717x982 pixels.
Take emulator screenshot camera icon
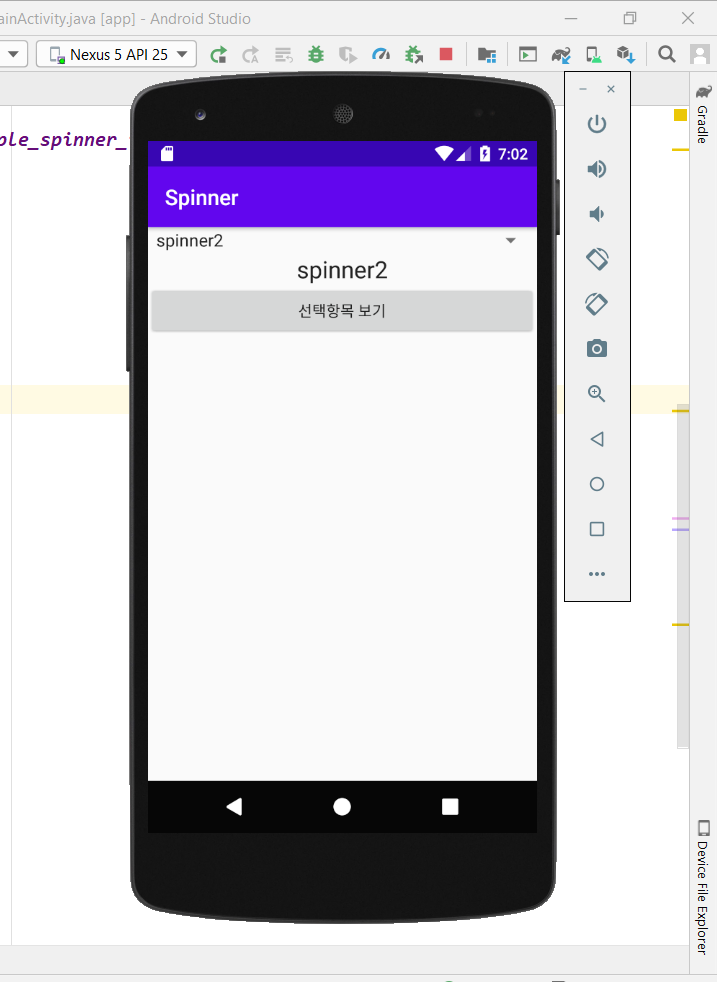pos(597,348)
